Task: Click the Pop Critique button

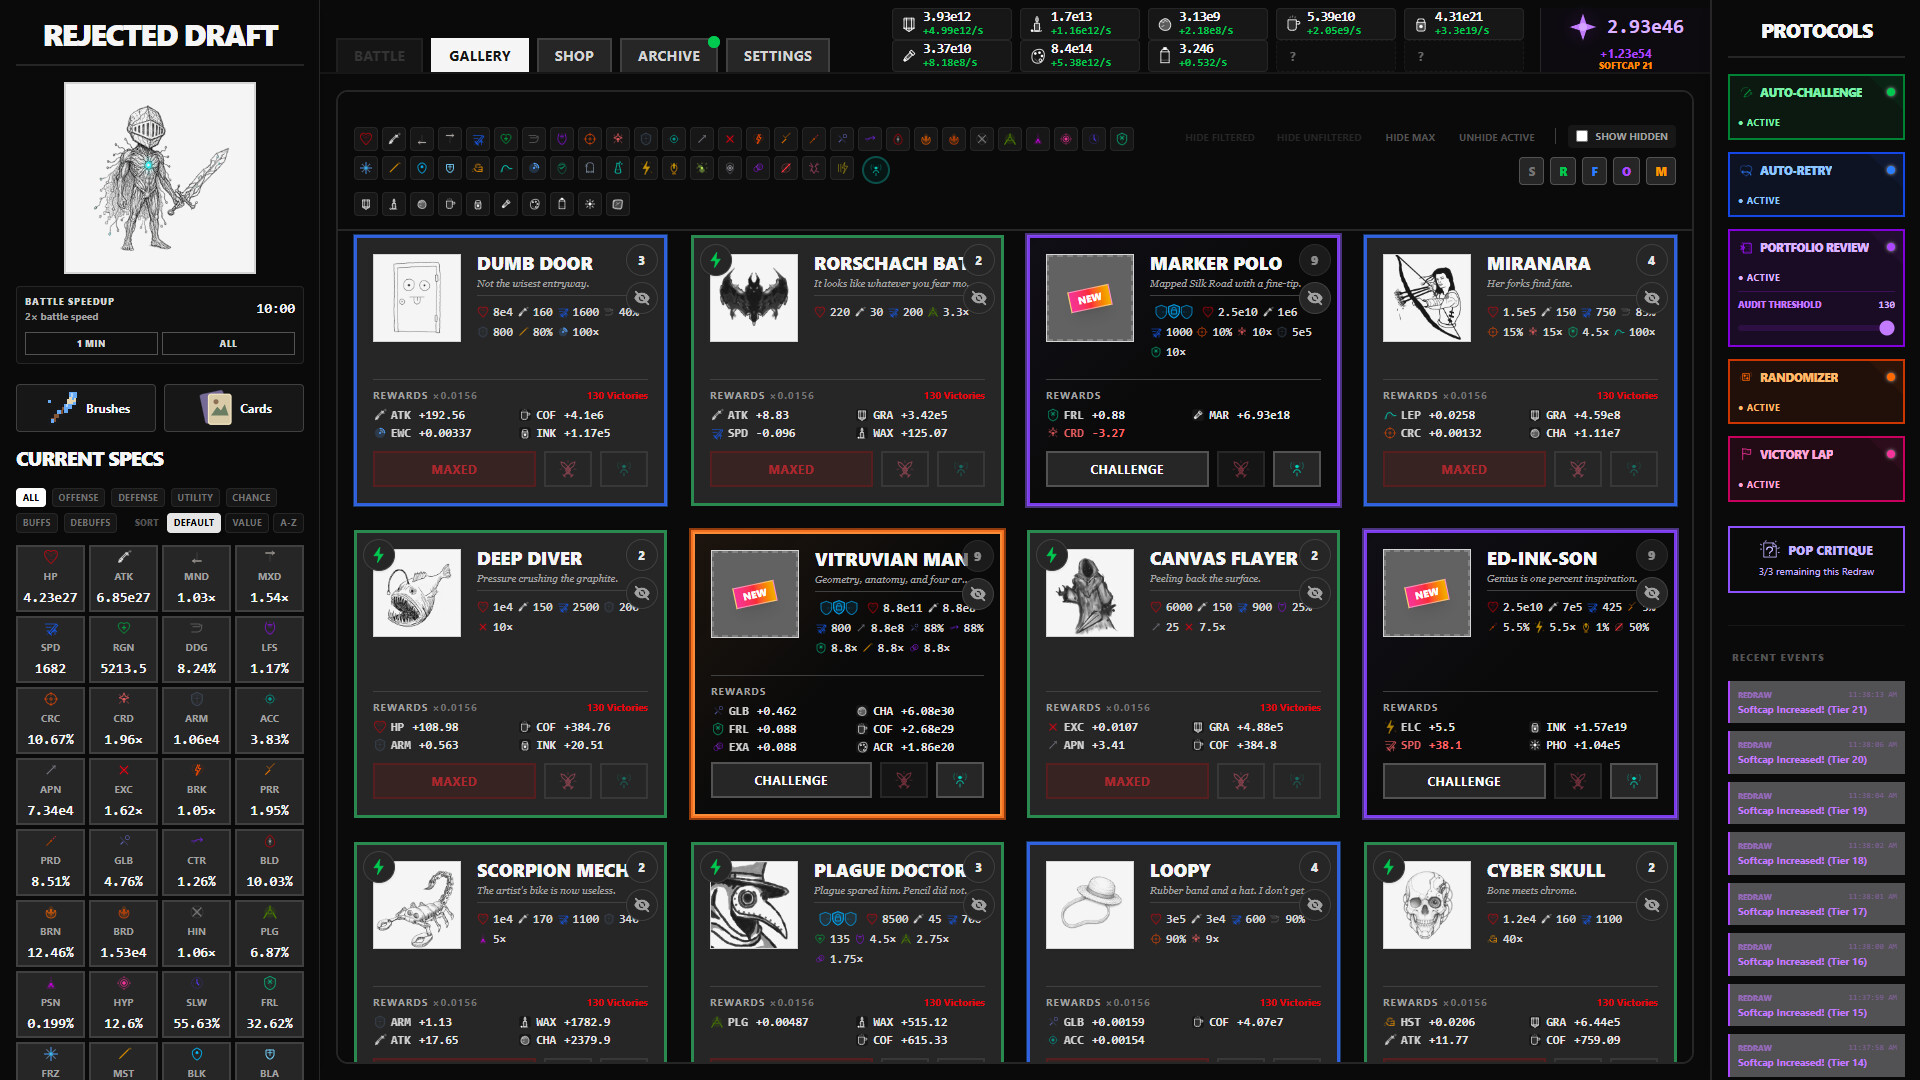Action: click(1816, 560)
